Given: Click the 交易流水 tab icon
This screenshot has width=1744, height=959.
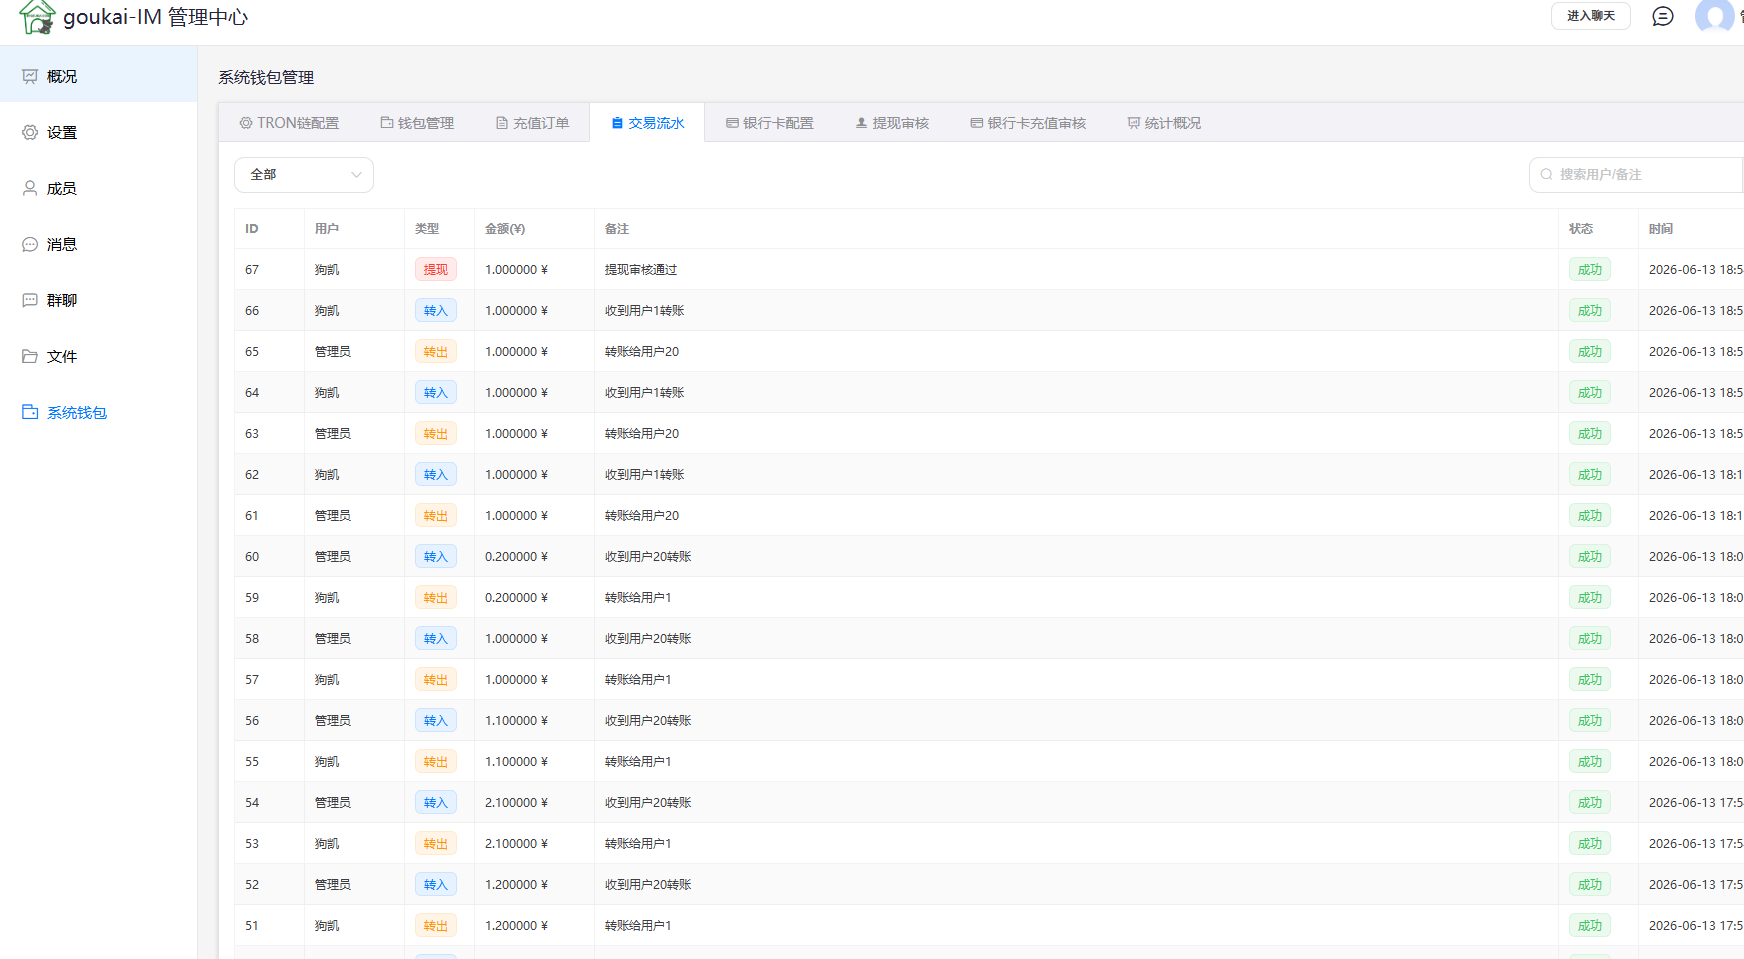Looking at the screenshot, I should click(617, 123).
